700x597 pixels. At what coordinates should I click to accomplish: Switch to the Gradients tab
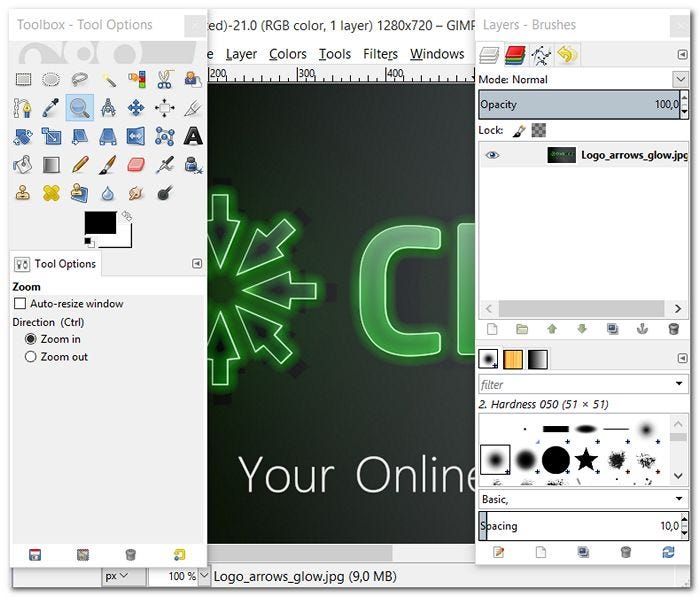click(538, 359)
